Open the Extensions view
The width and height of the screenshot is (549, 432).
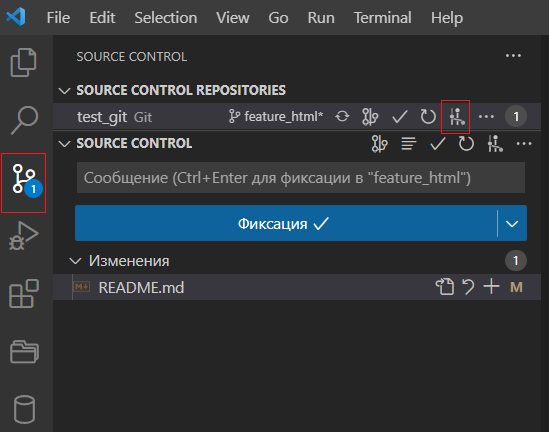(x=23, y=293)
